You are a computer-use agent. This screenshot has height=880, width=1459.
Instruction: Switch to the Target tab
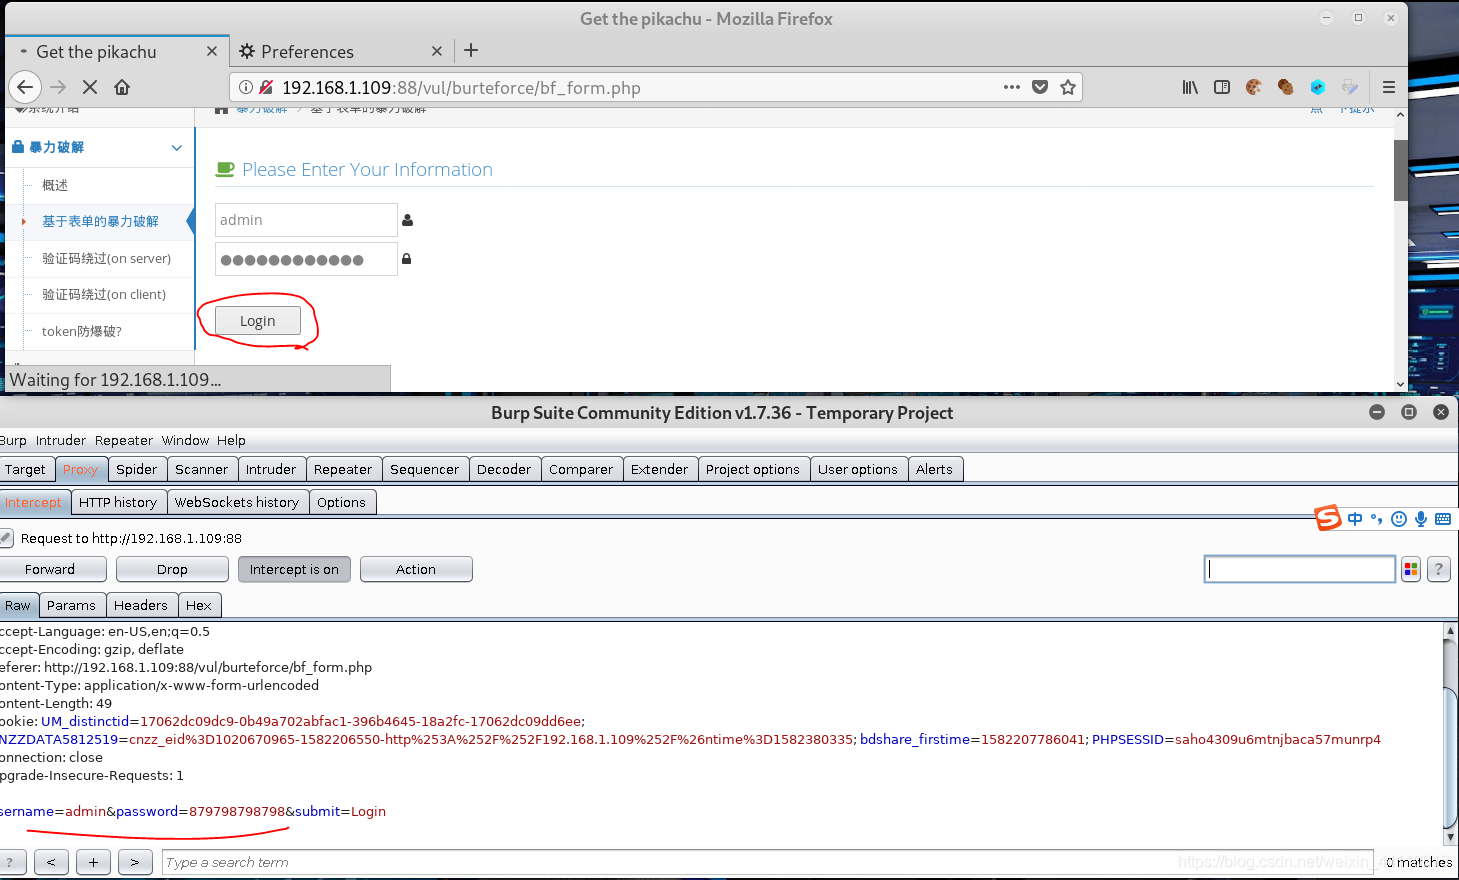coord(25,469)
